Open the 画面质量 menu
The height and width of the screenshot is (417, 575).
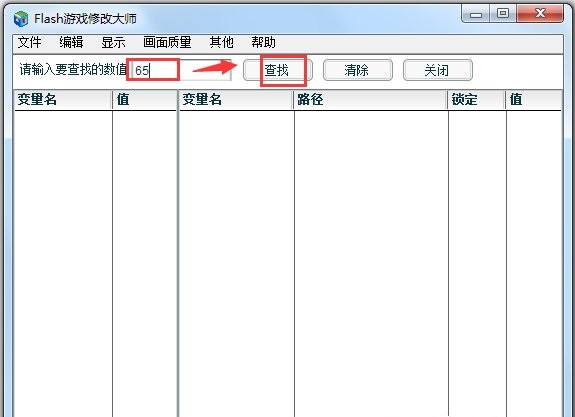pyautogui.click(x=167, y=43)
